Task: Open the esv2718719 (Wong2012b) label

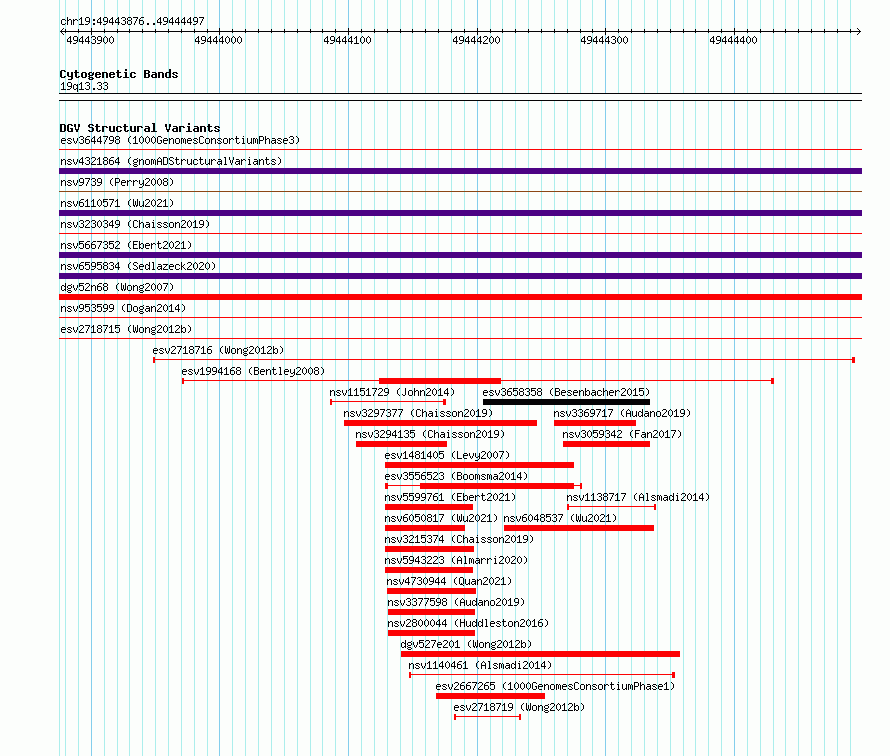Action: (519, 707)
